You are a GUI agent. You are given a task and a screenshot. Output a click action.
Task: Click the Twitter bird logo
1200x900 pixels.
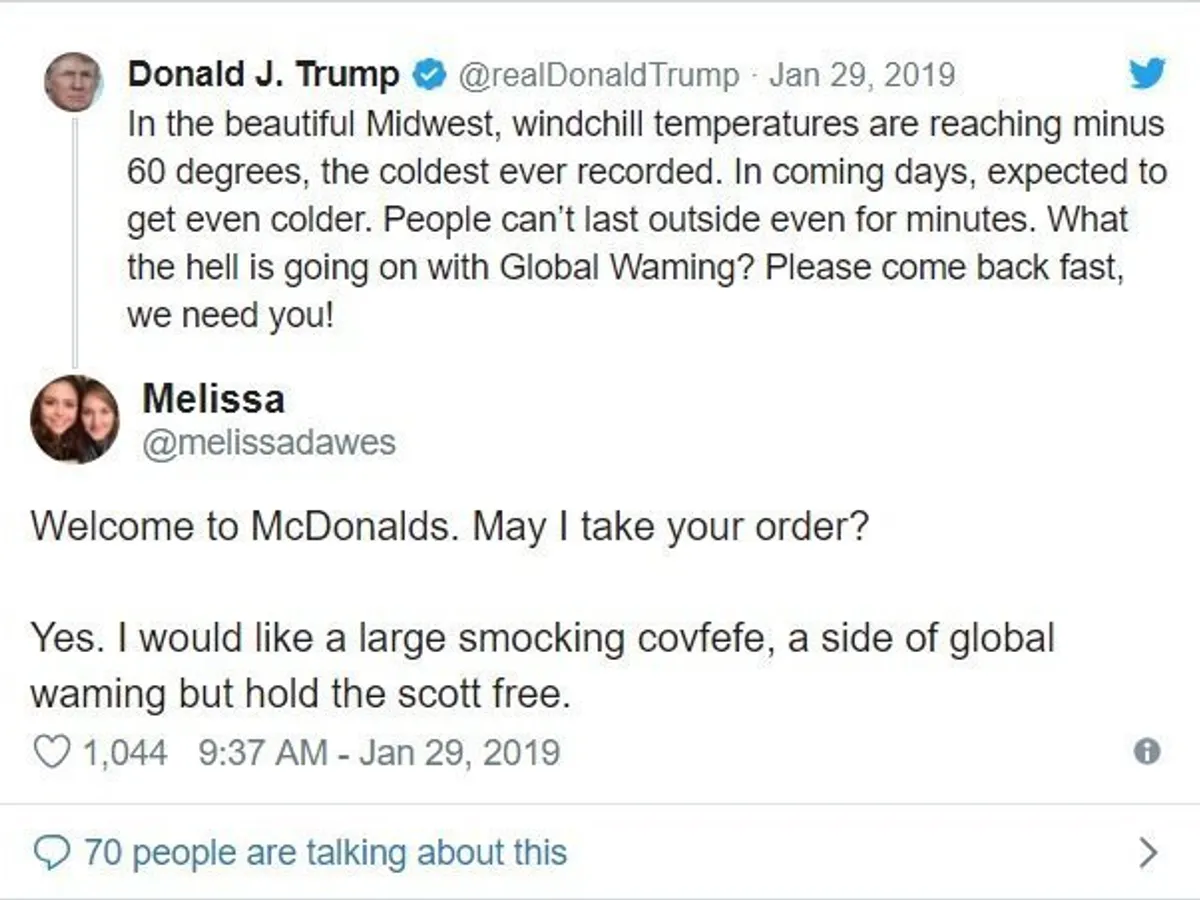(x=1147, y=73)
